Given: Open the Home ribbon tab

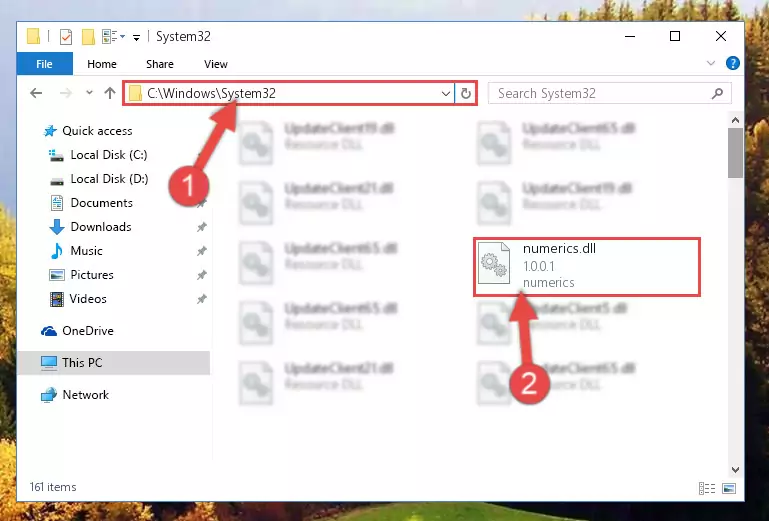Looking at the screenshot, I should (x=102, y=64).
